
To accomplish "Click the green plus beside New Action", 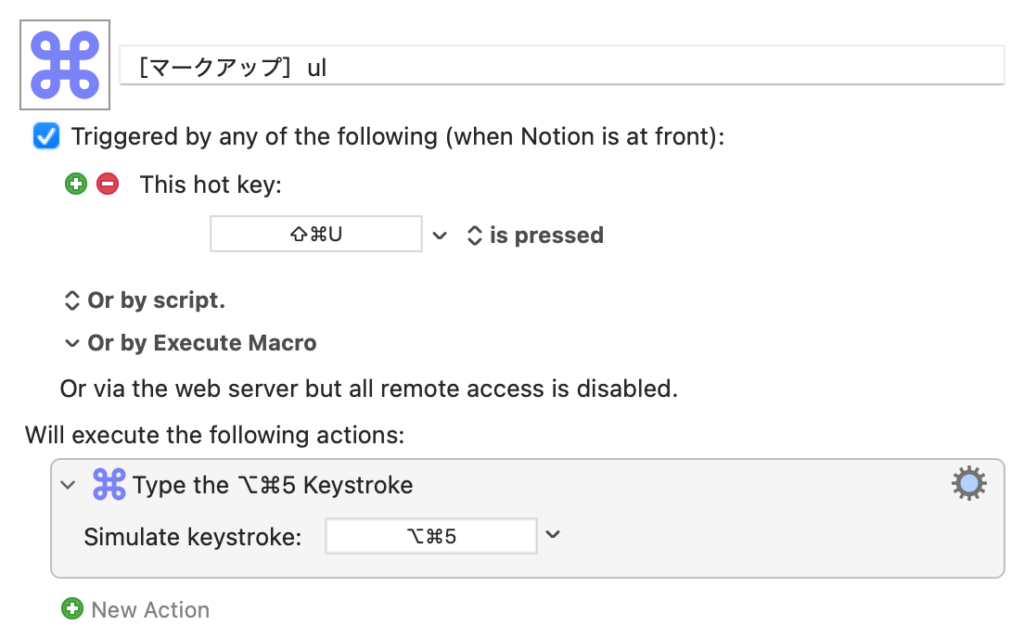I will [x=72, y=609].
